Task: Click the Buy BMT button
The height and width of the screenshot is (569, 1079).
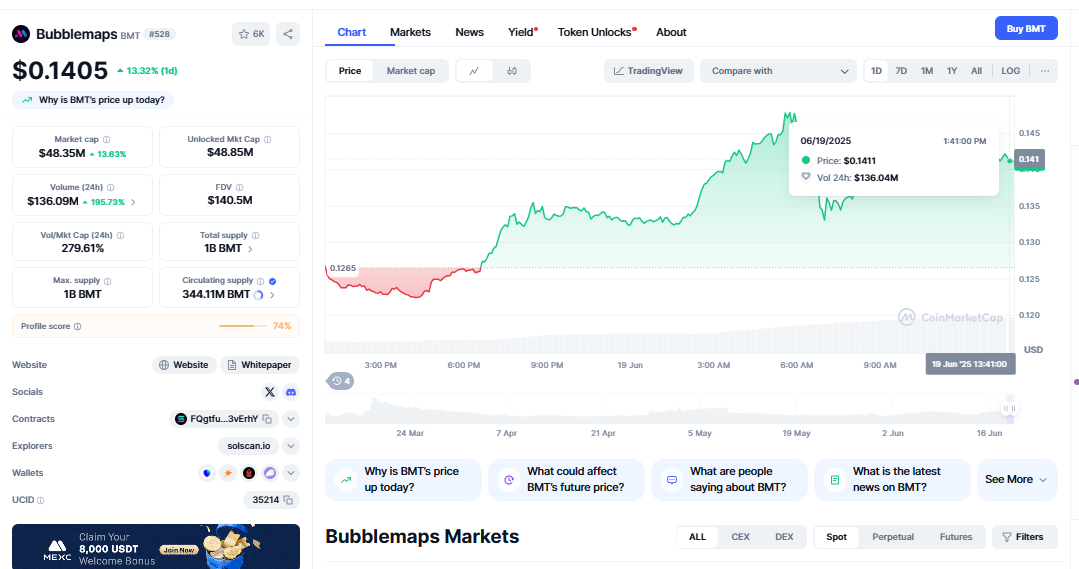Action: tap(1026, 29)
